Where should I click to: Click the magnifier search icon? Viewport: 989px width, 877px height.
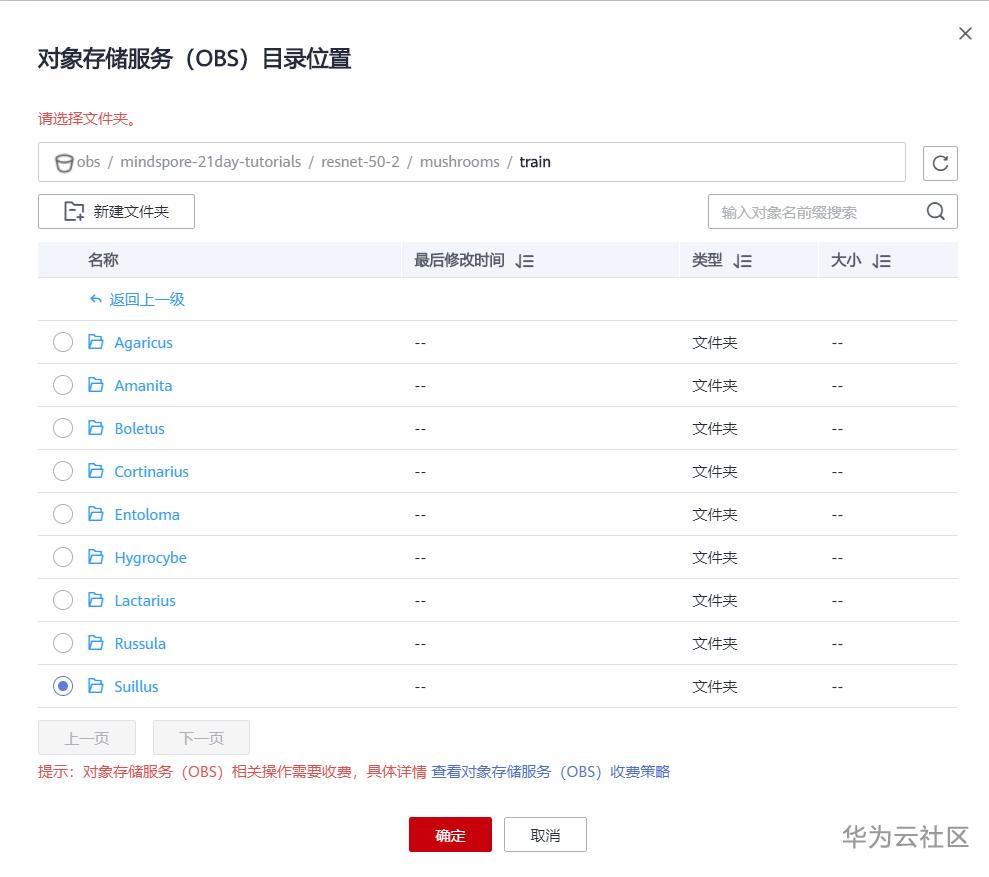[935, 211]
